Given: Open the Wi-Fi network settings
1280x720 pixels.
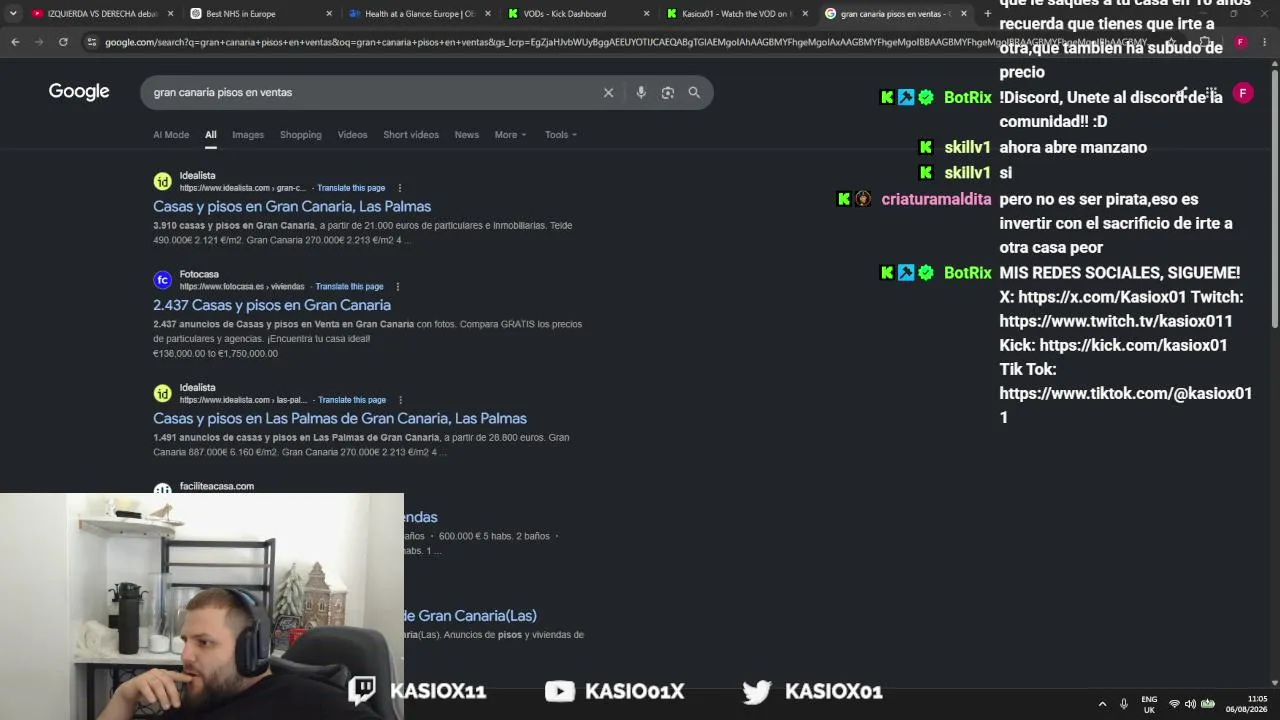Looking at the screenshot, I should coord(1174,704).
